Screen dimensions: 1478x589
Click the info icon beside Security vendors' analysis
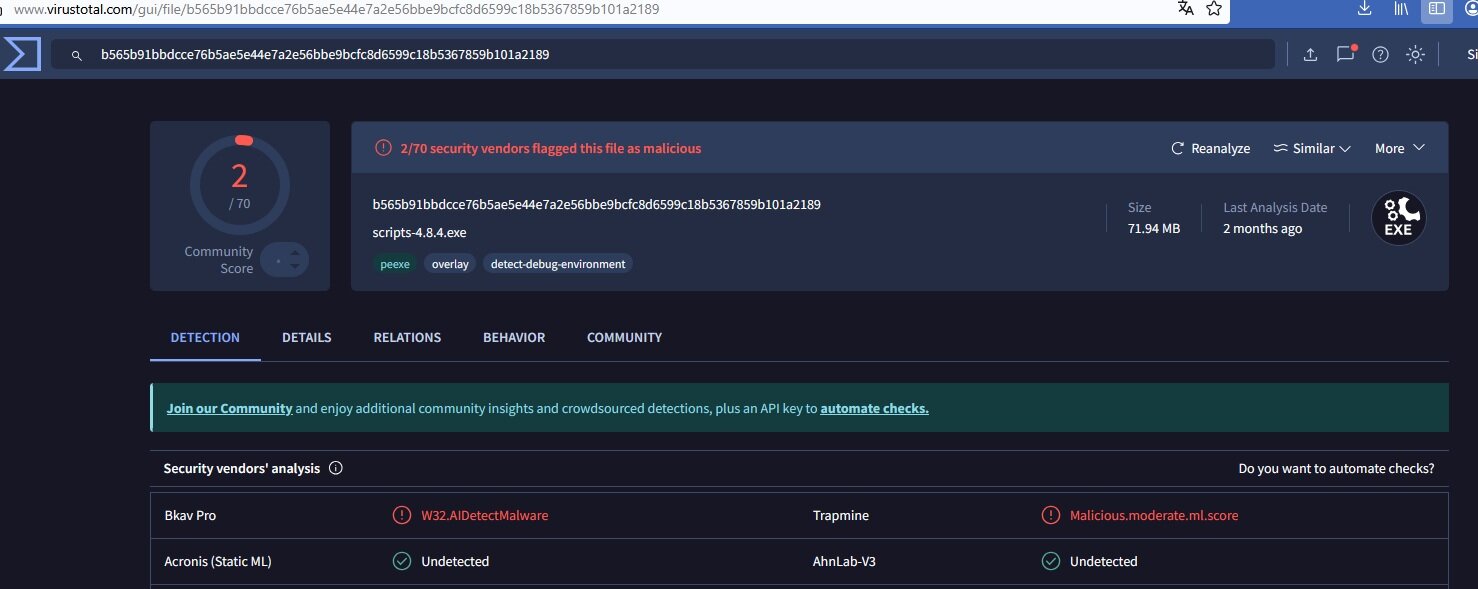click(336, 468)
